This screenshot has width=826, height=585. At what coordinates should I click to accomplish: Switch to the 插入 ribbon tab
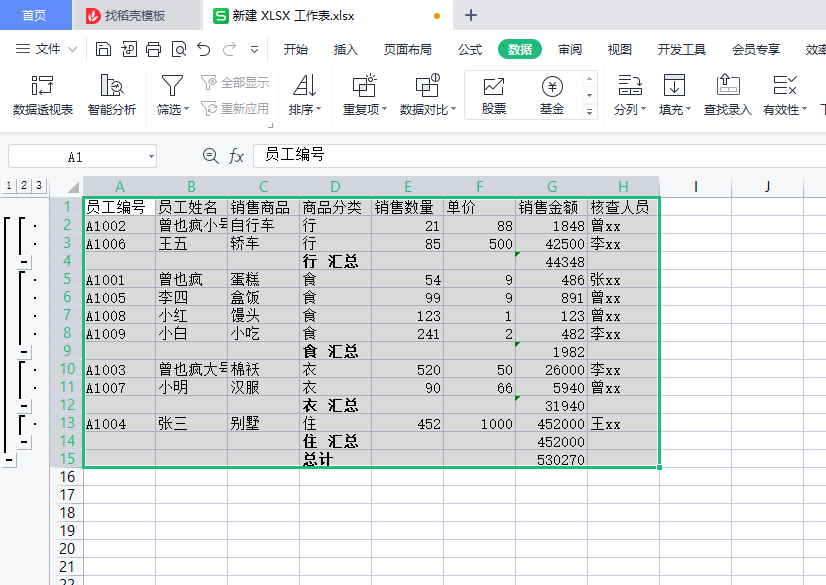346,49
